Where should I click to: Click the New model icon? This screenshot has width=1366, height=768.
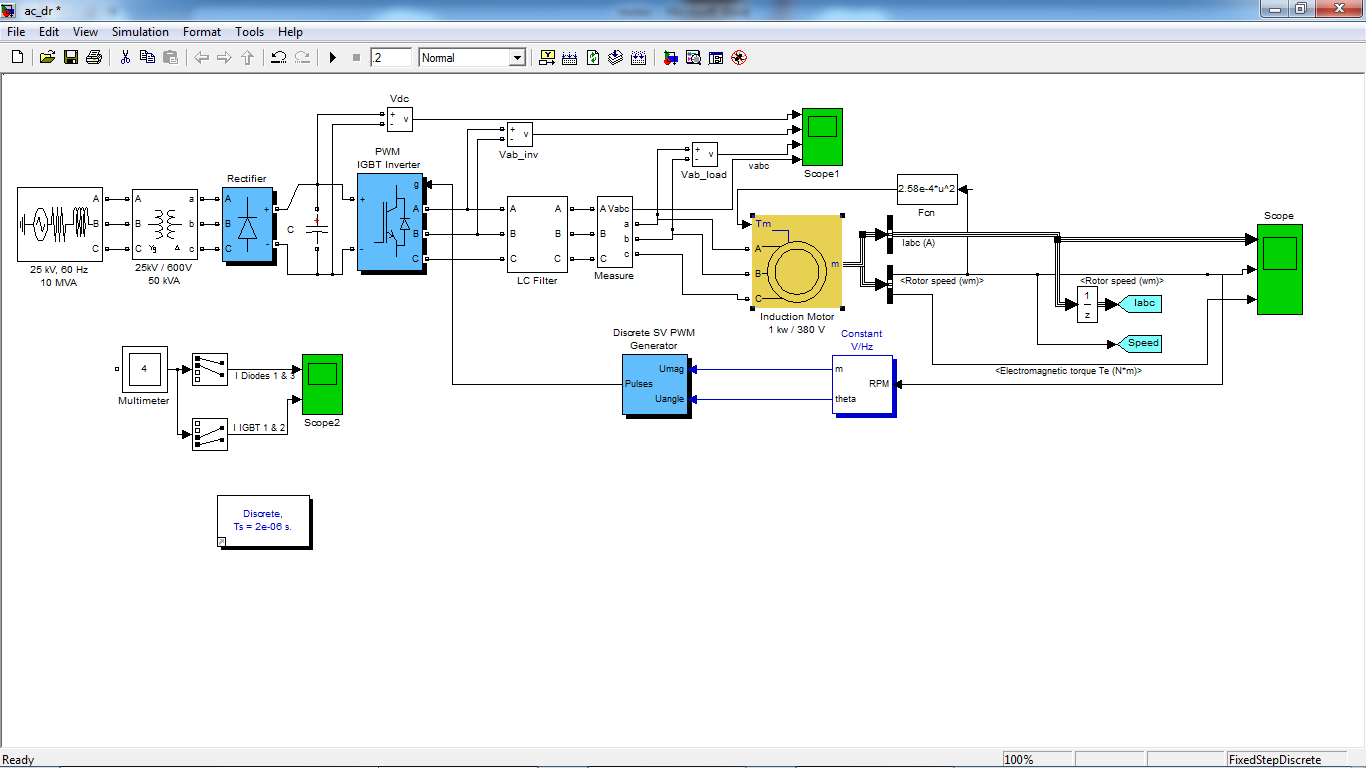17,58
